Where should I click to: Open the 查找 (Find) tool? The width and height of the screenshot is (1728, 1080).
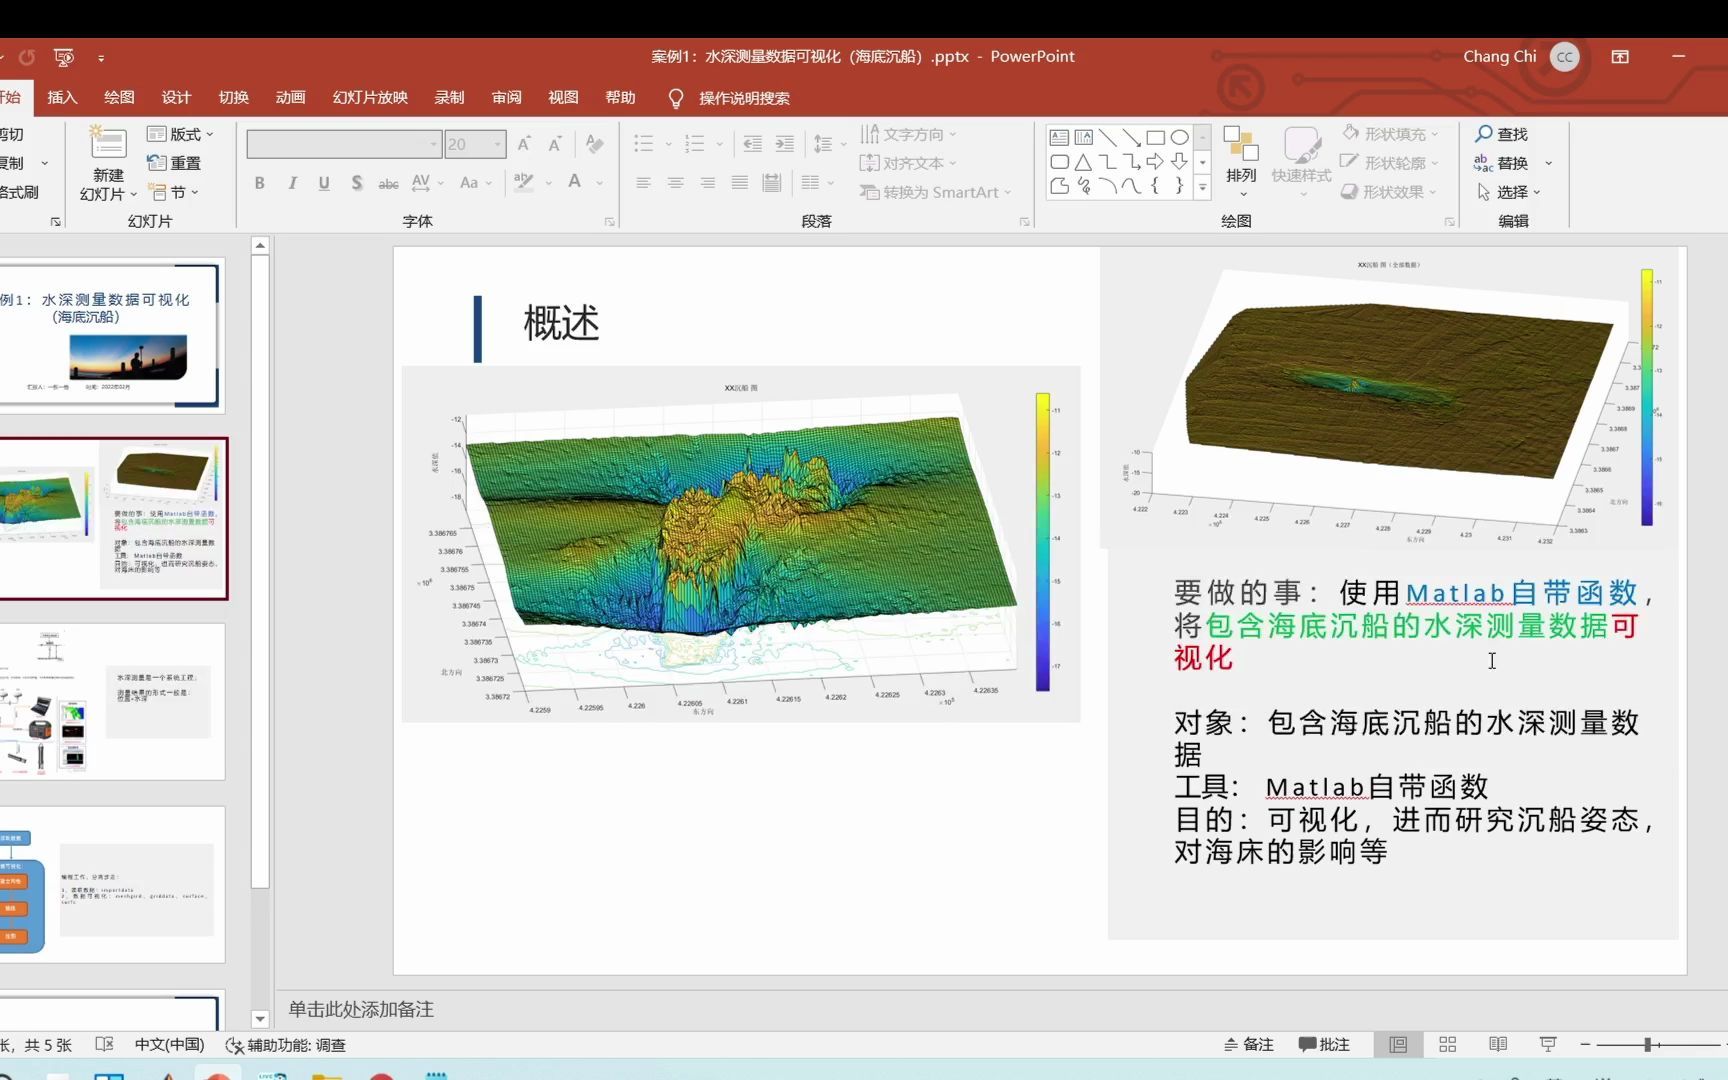pyautogui.click(x=1502, y=133)
